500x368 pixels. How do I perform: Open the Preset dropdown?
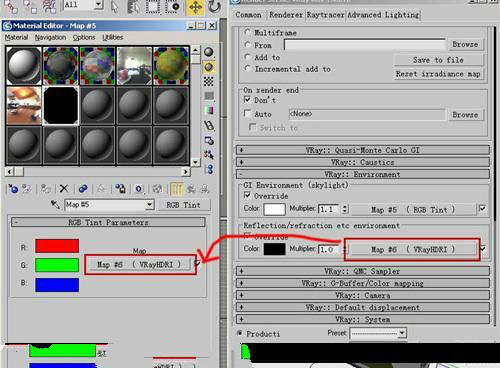[x=378, y=333]
